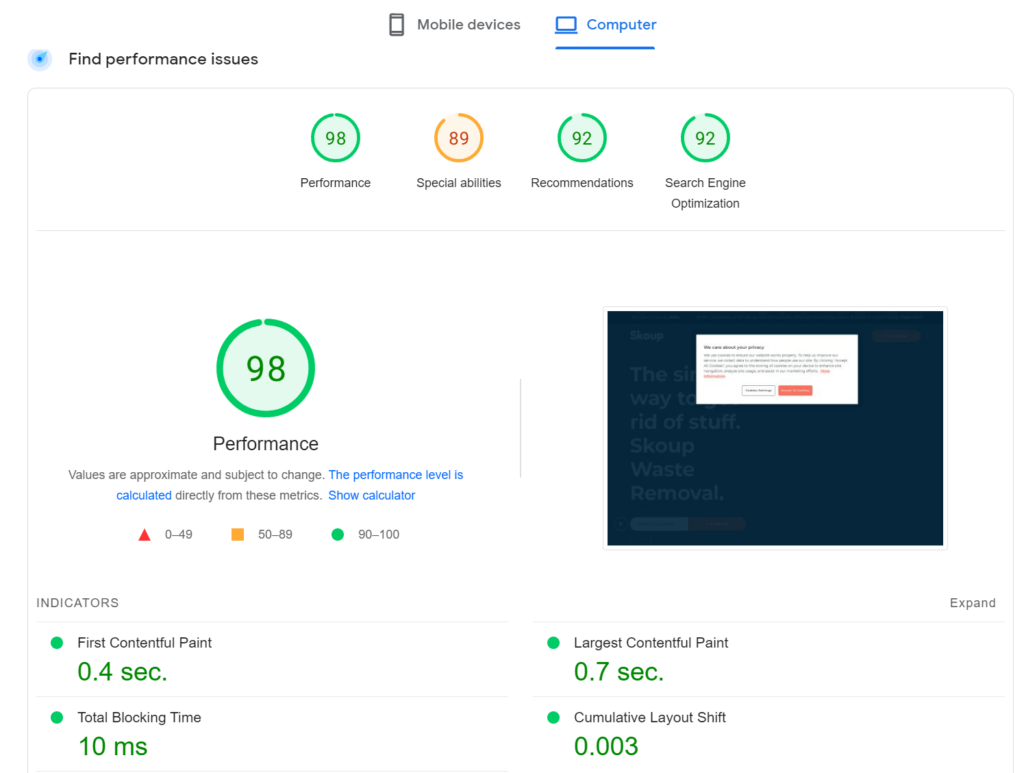Screen dimensions: 1024x773
Task: Click the orange square 50–89 legend icon
Action: click(238, 535)
